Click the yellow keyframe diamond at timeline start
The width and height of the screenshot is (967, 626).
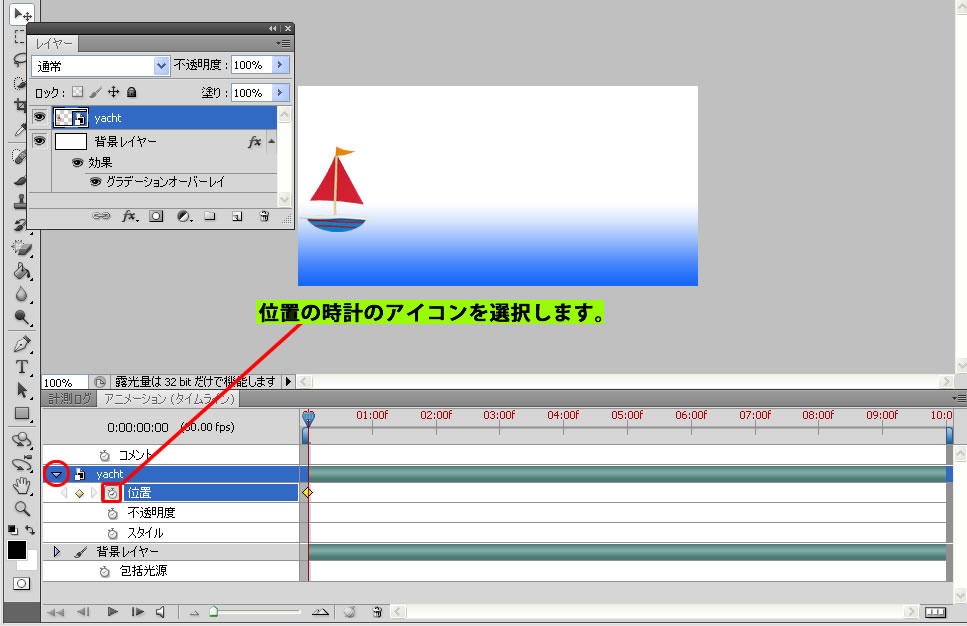(x=307, y=493)
